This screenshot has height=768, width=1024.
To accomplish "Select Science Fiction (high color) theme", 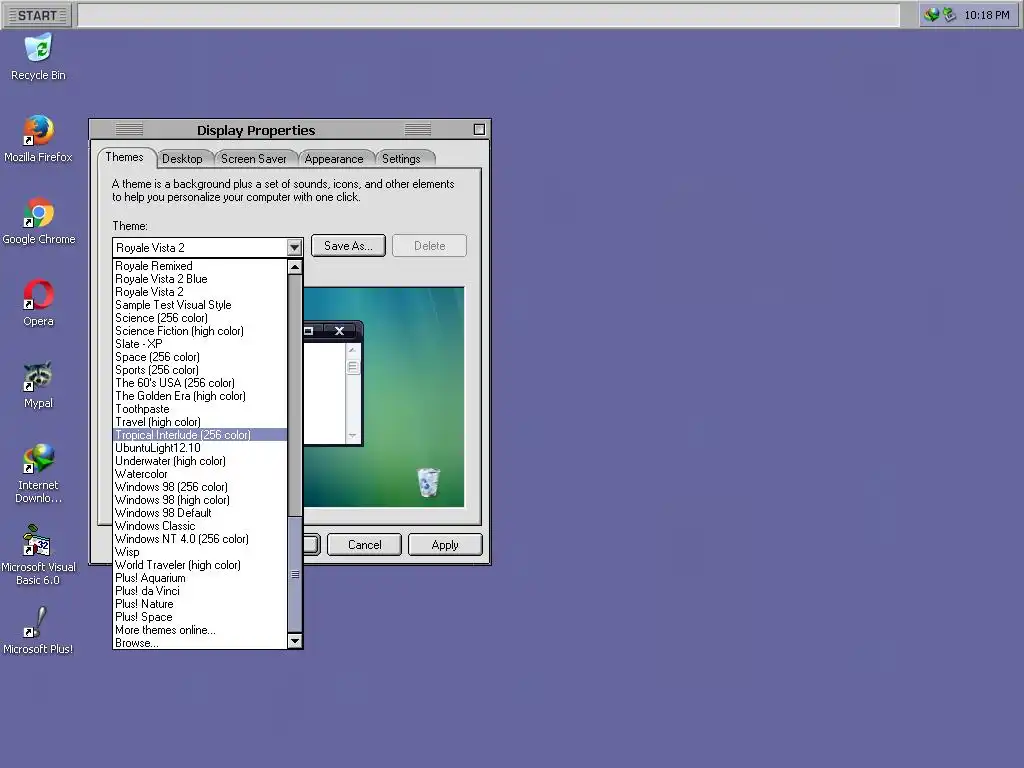I will point(200,331).
